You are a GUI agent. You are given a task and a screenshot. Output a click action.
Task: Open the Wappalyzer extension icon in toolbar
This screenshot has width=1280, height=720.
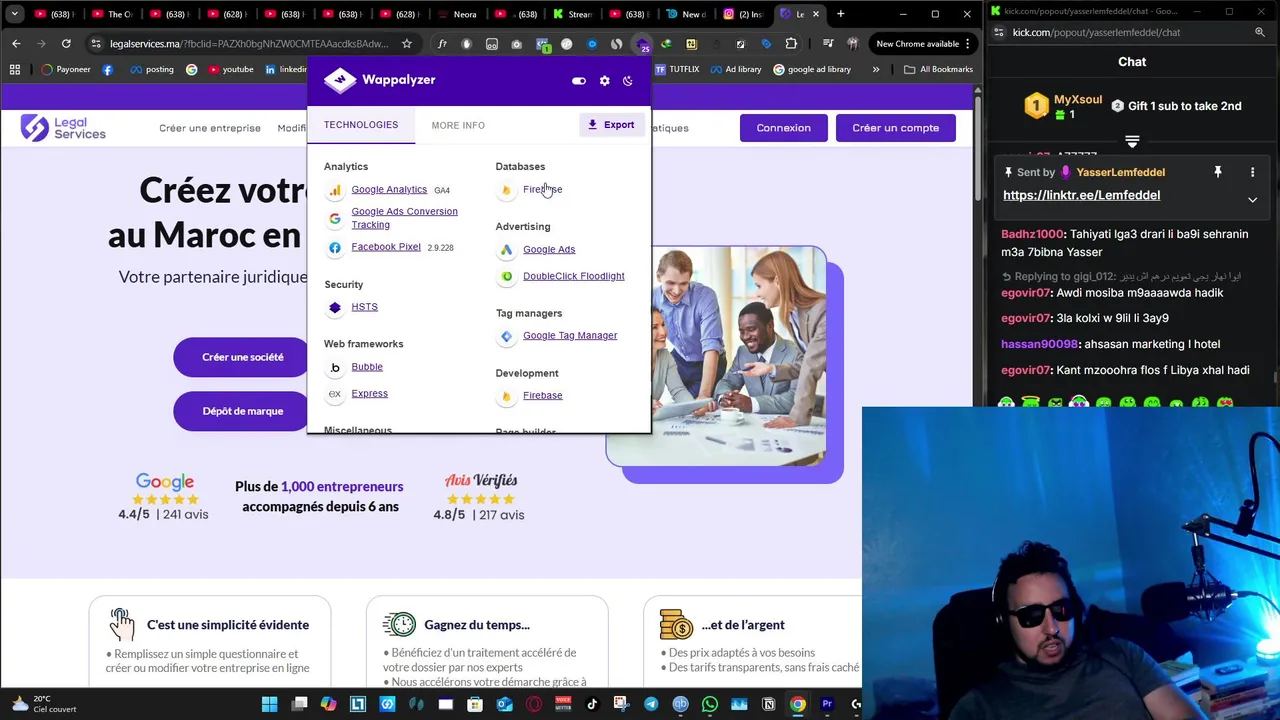click(642, 44)
